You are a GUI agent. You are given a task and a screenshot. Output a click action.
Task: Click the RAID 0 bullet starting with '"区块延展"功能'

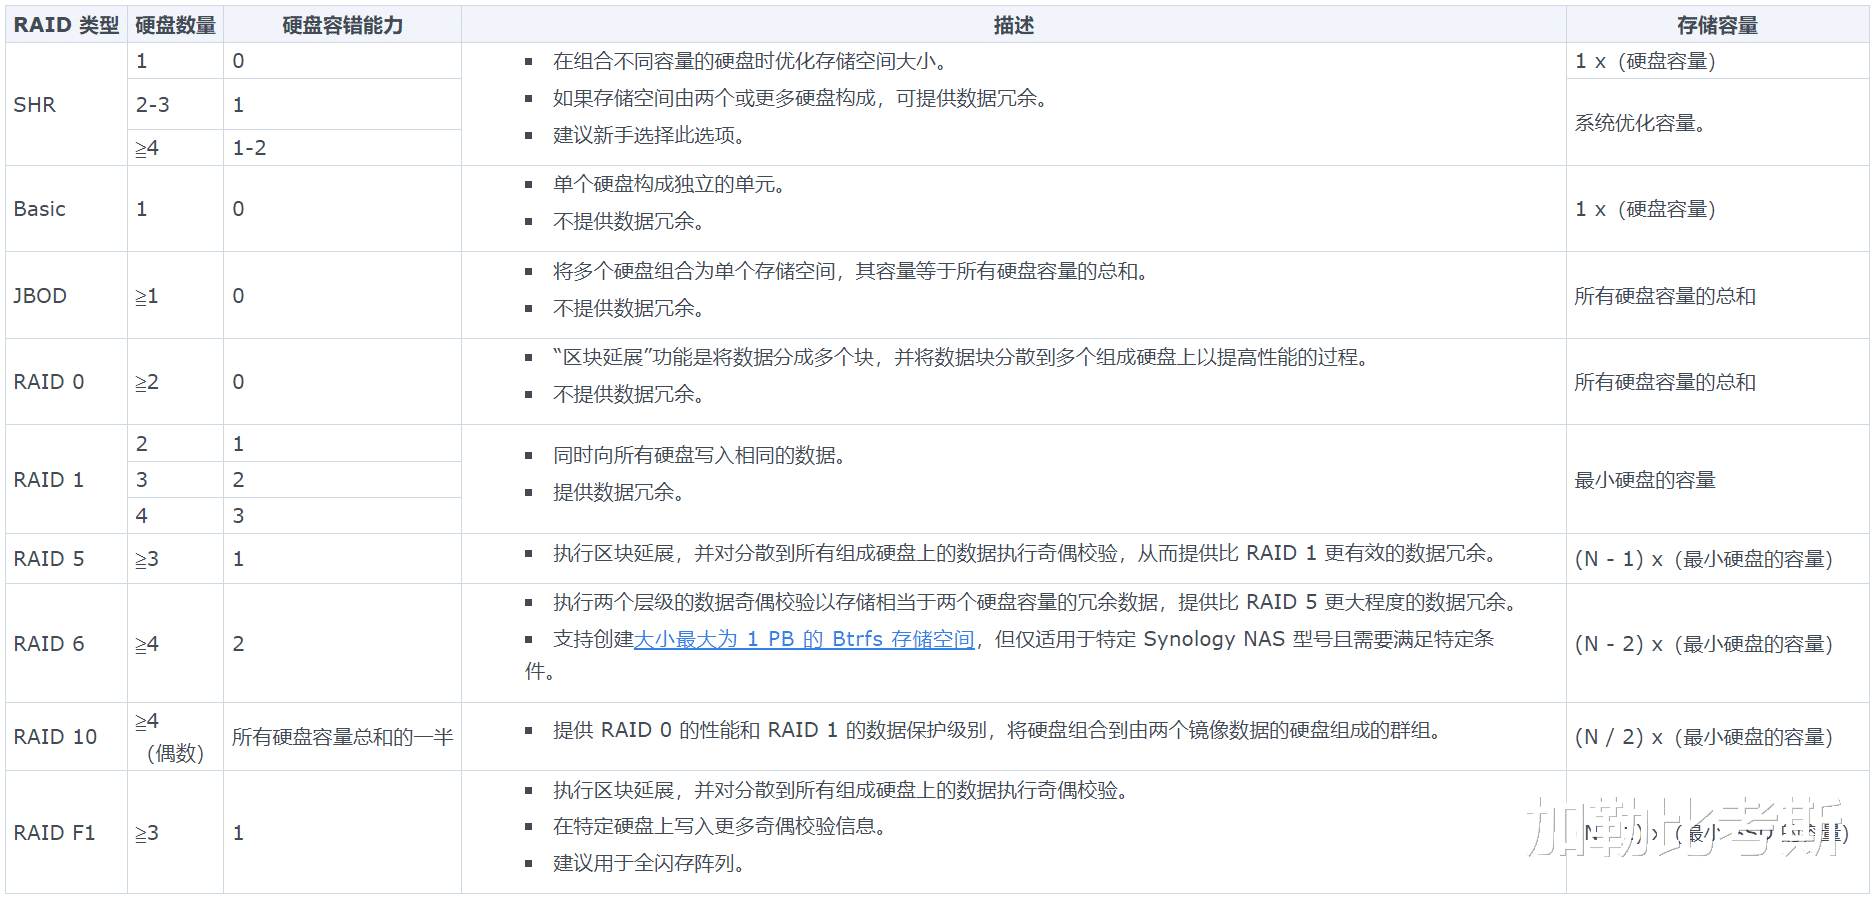(961, 357)
